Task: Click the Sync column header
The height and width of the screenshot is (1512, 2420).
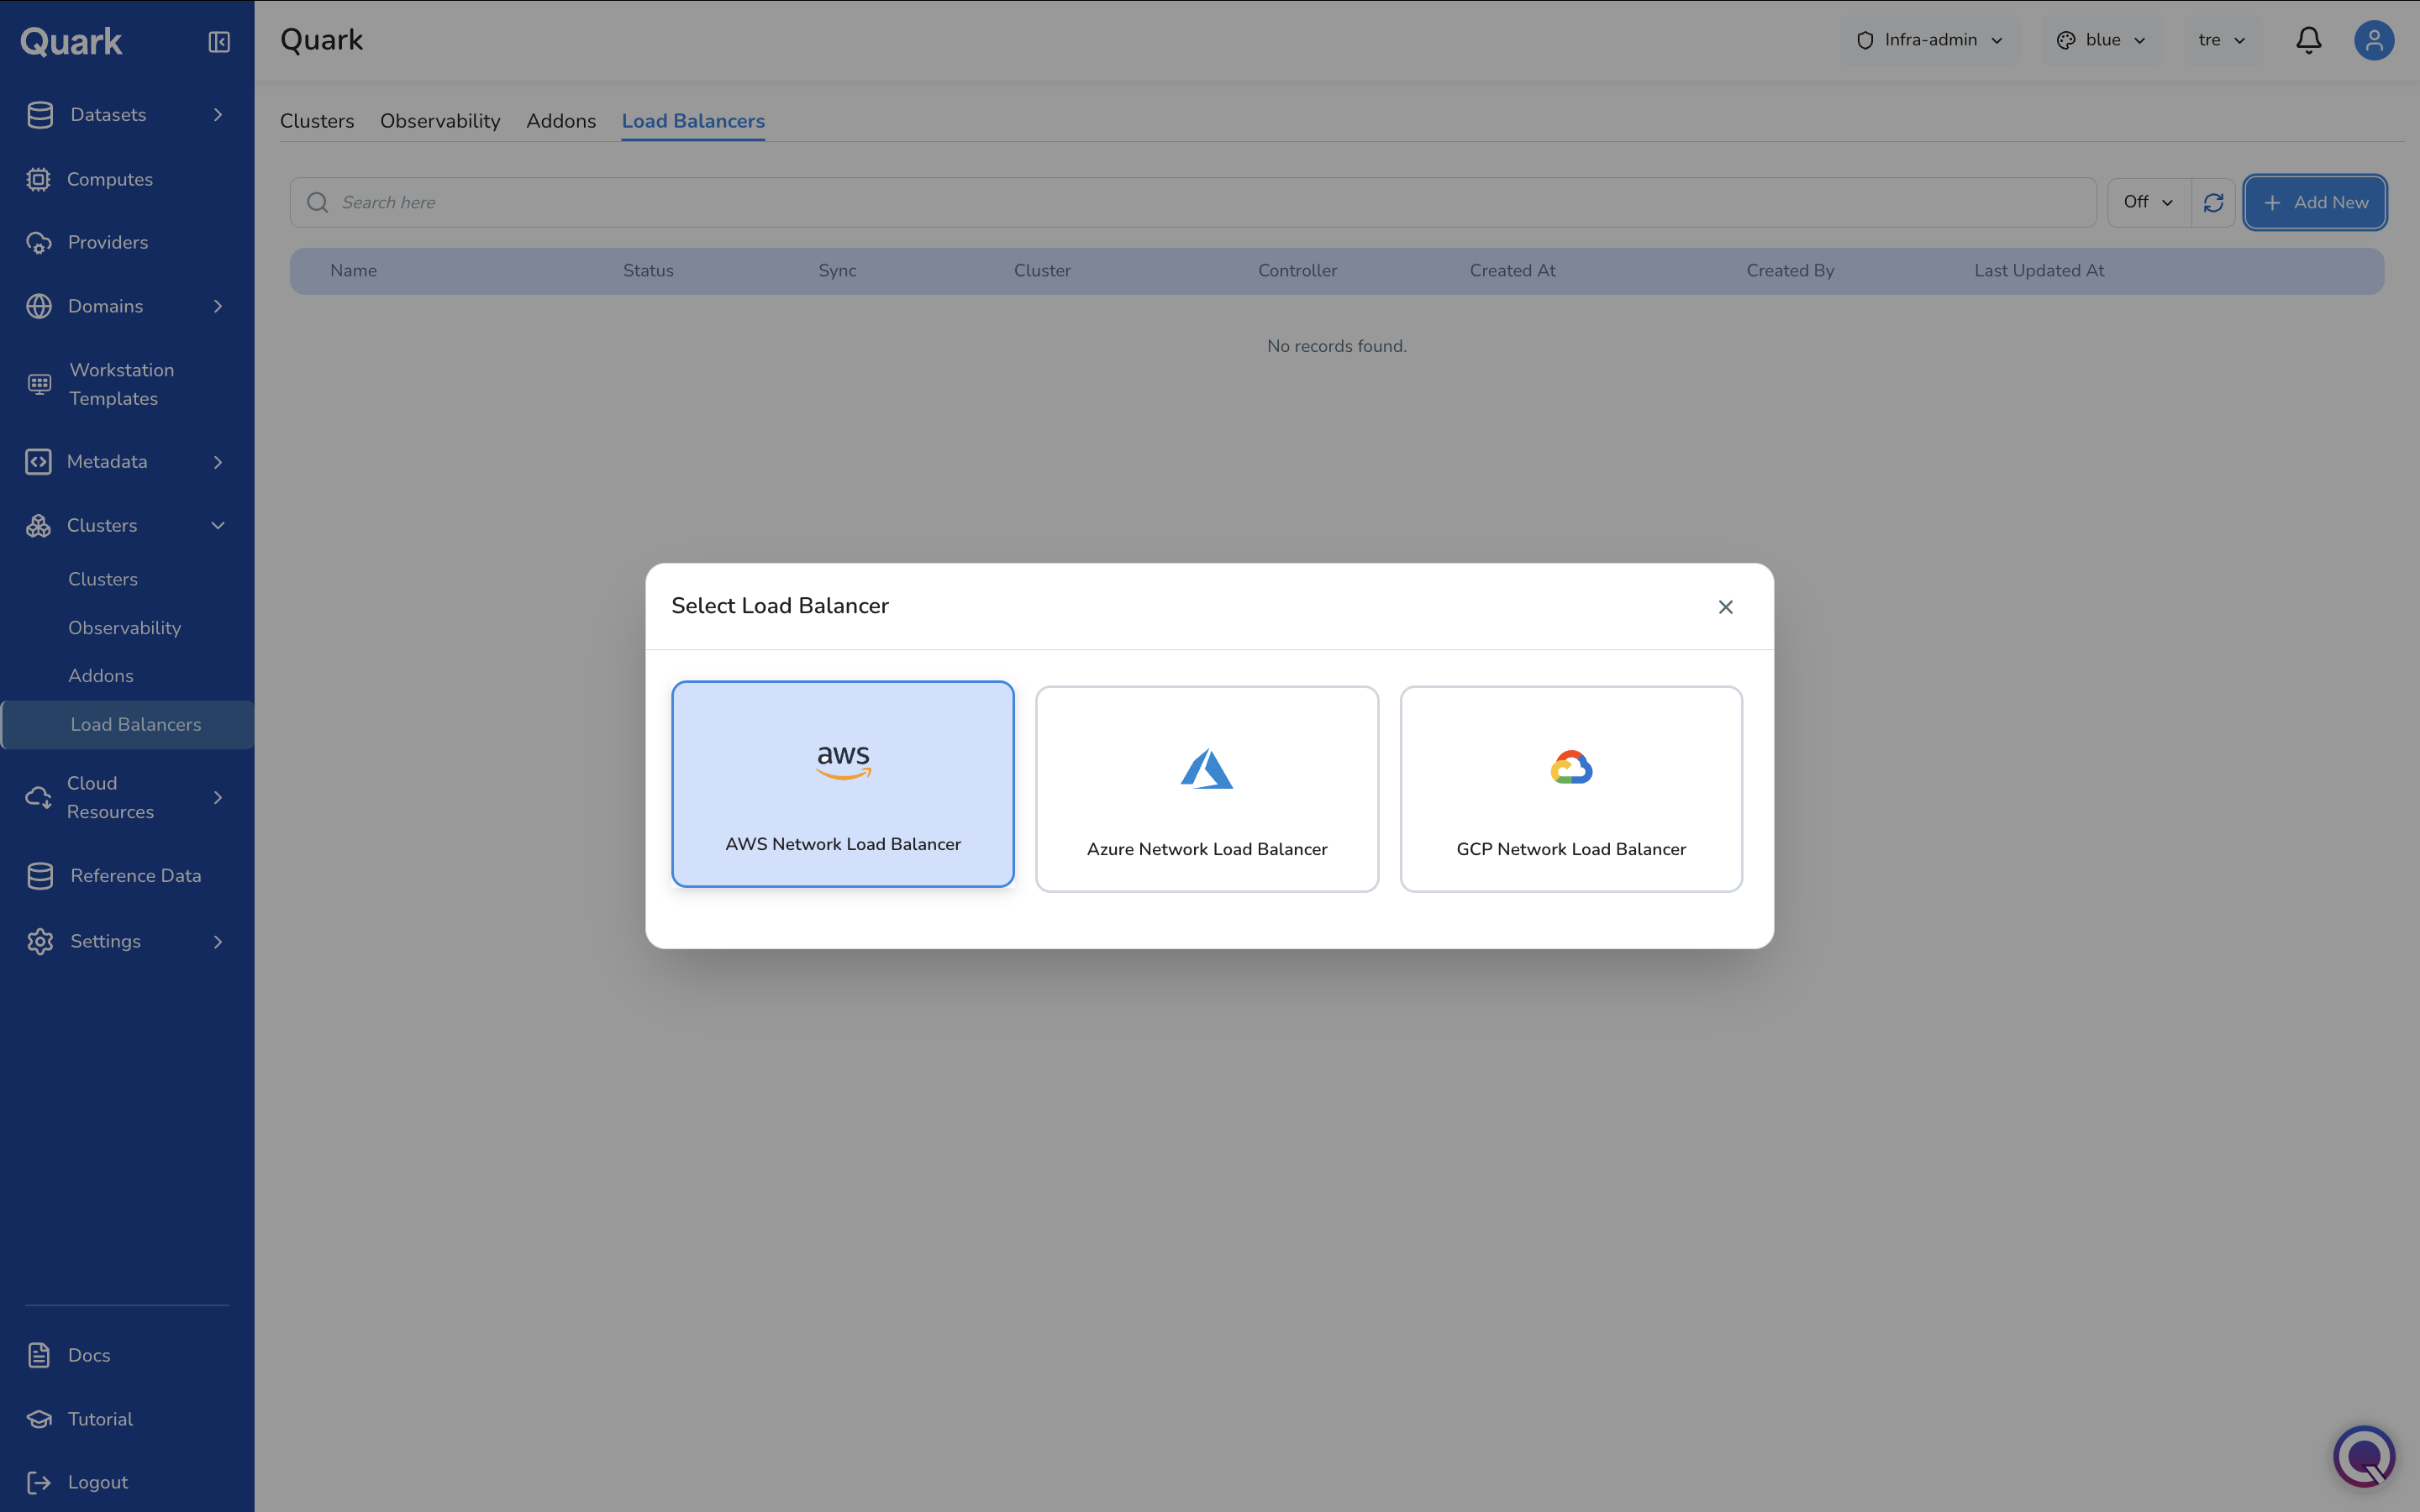Action: pos(837,271)
